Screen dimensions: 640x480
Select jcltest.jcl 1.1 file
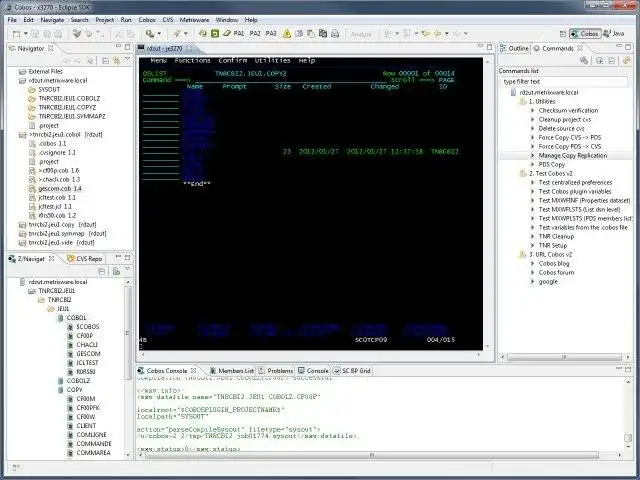coord(55,207)
